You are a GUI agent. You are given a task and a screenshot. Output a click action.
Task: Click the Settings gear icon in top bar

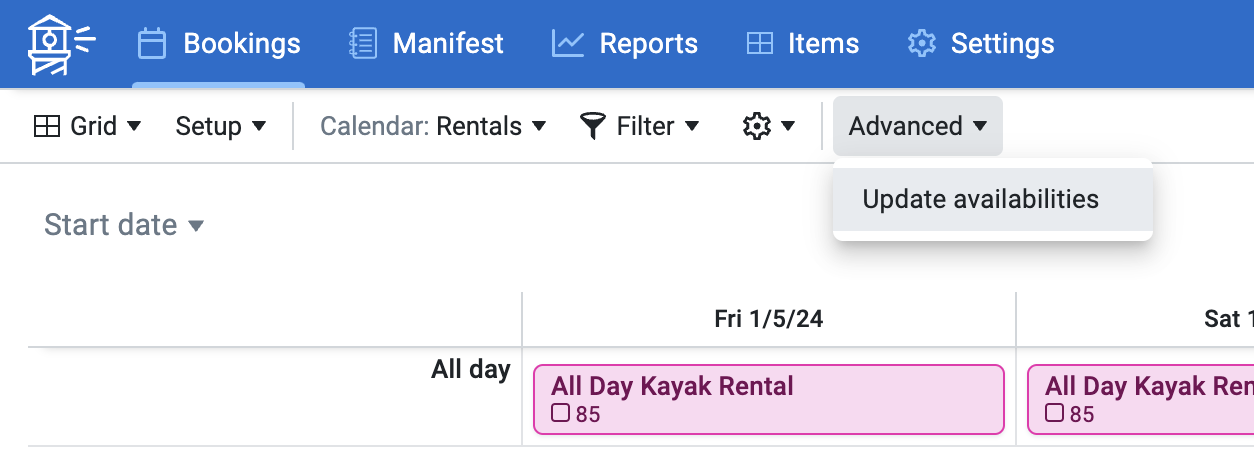click(x=921, y=44)
